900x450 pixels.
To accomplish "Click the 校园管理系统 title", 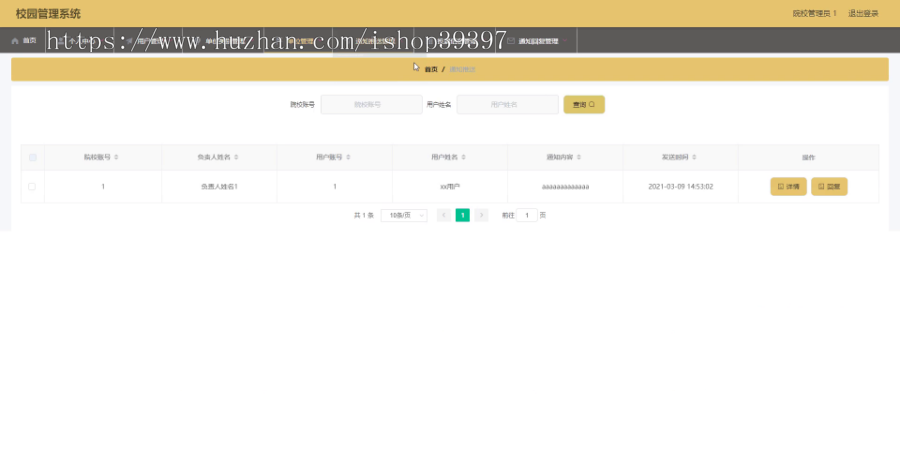I will tap(48, 14).
